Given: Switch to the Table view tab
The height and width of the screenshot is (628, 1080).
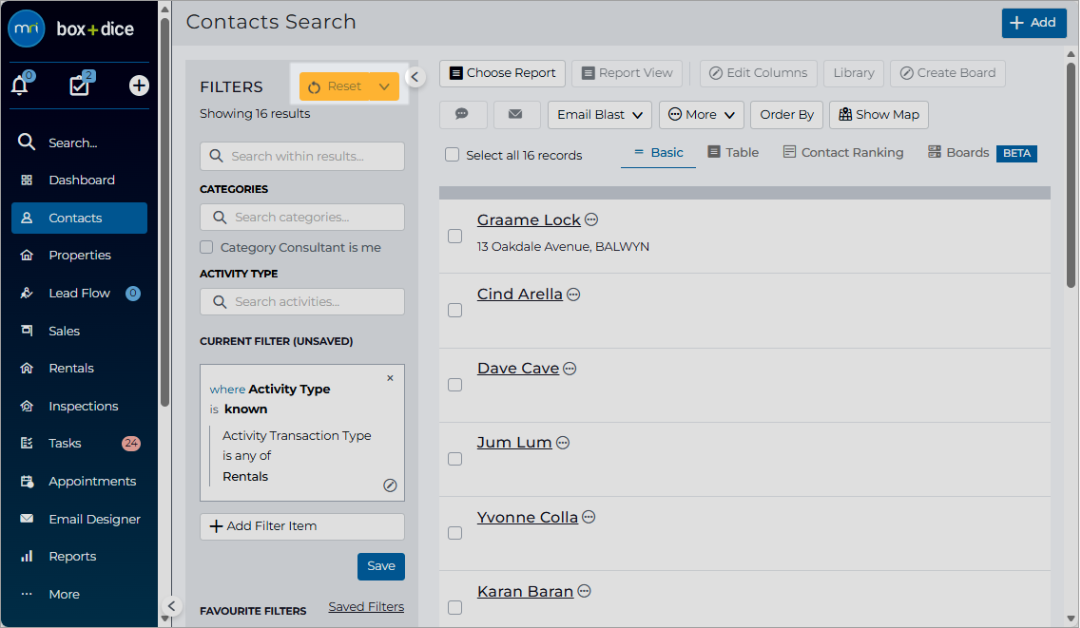Looking at the screenshot, I should [734, 153].
